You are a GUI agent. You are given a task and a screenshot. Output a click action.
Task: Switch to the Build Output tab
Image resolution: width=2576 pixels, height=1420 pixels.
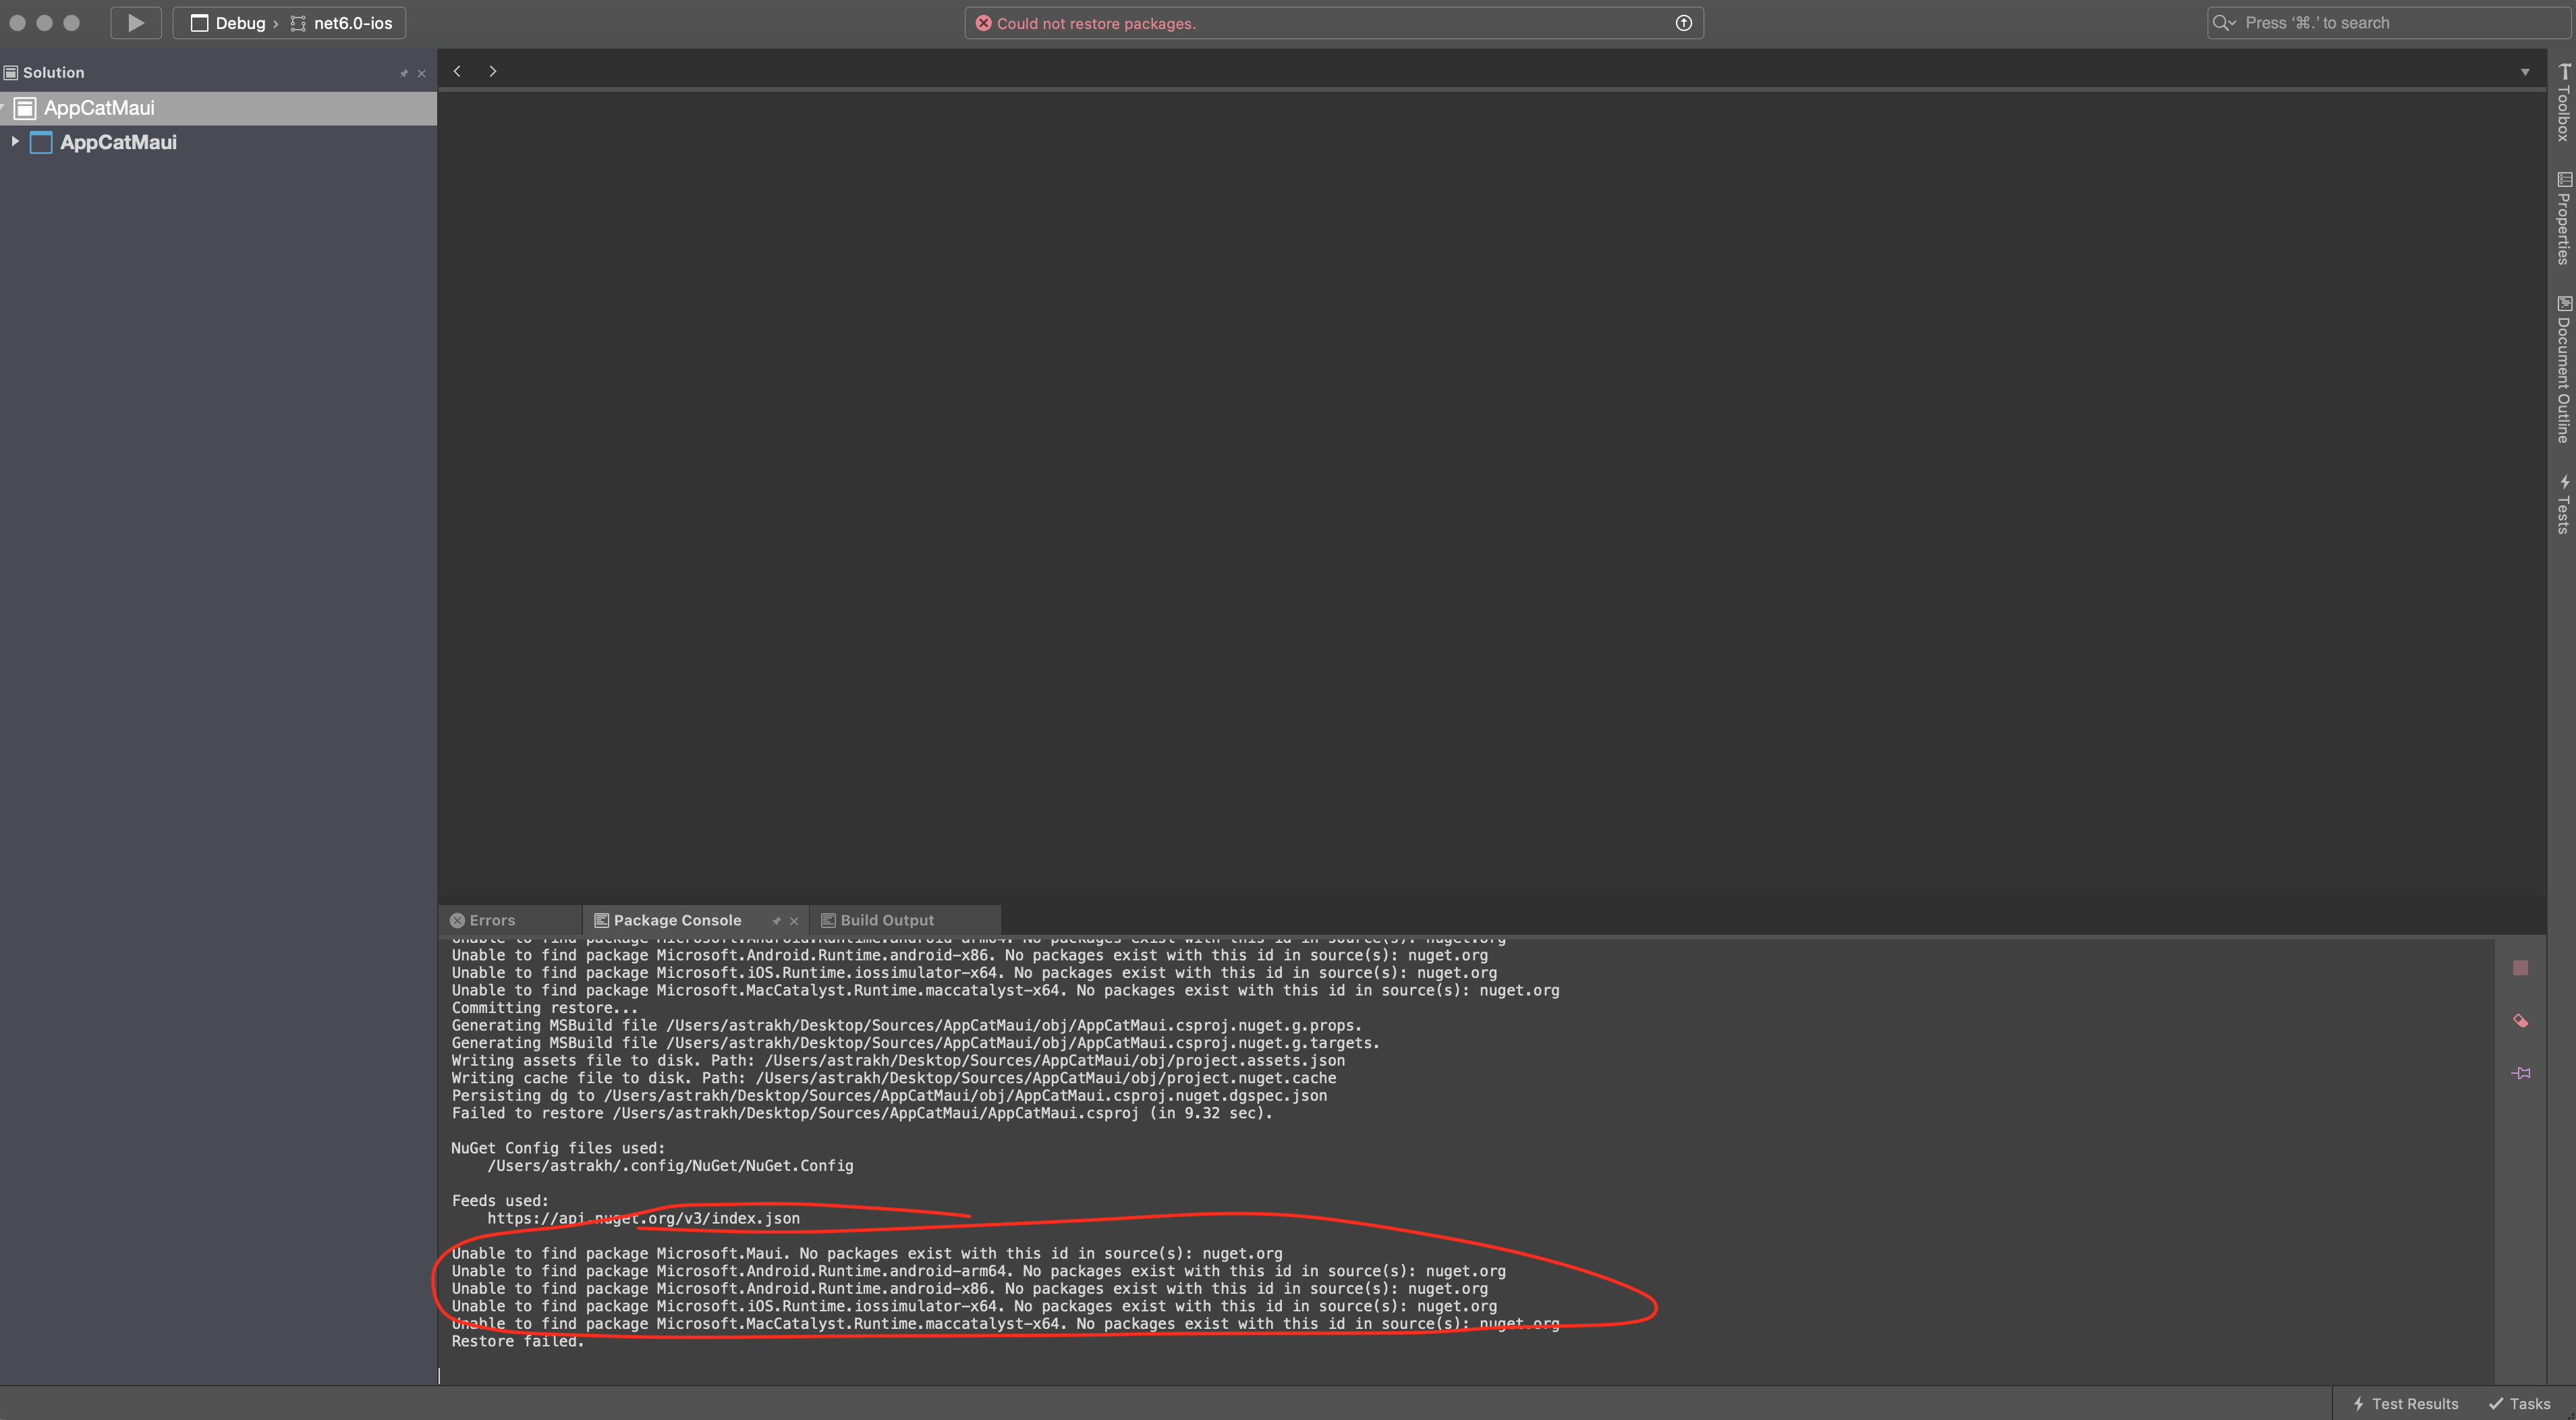tap(884, 920)
